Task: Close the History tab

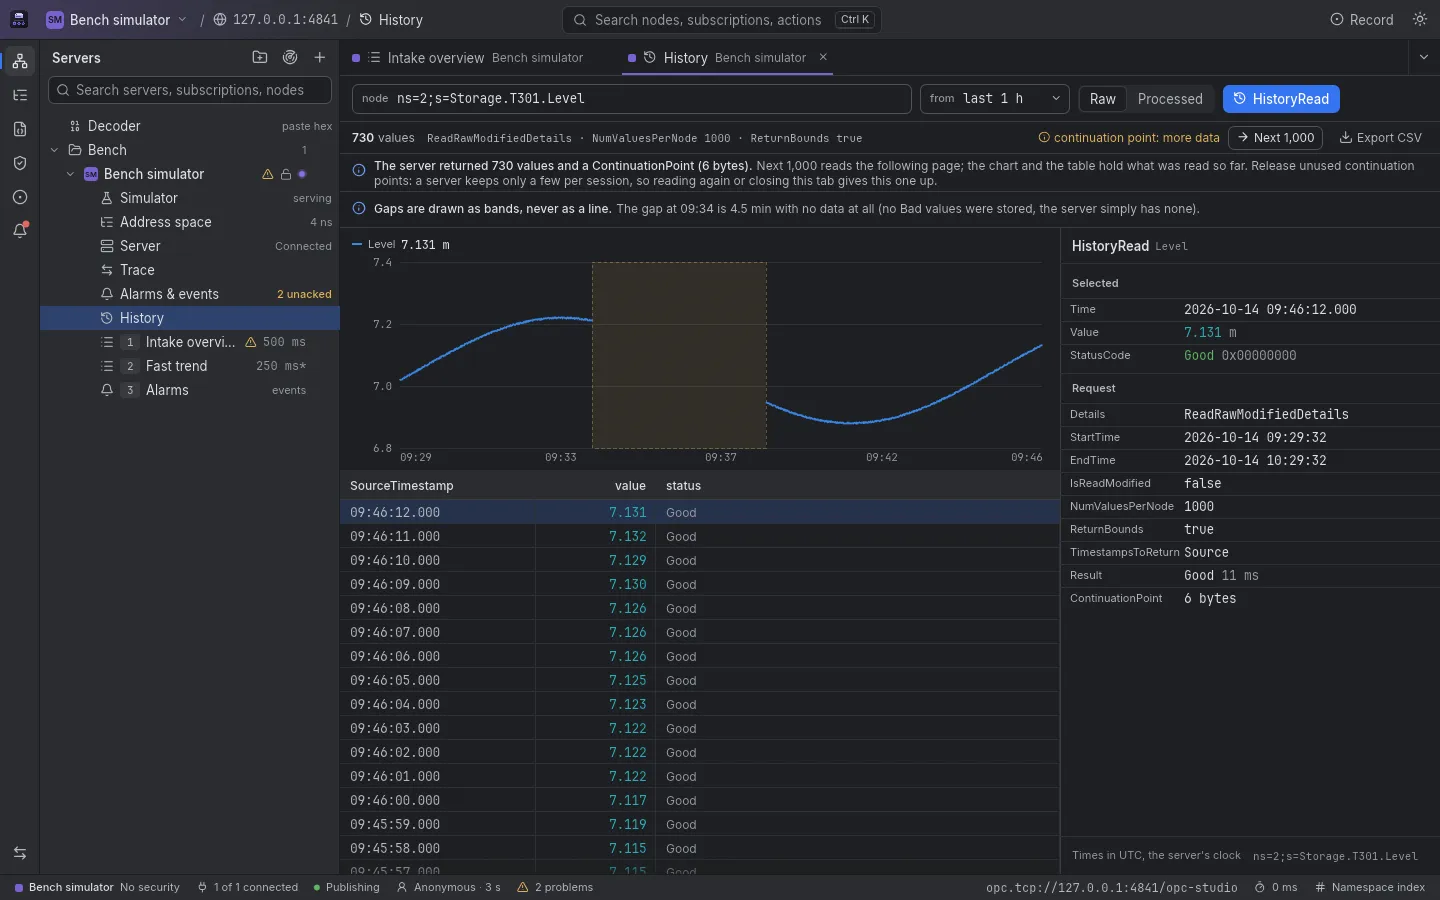Action: [823, 57]
